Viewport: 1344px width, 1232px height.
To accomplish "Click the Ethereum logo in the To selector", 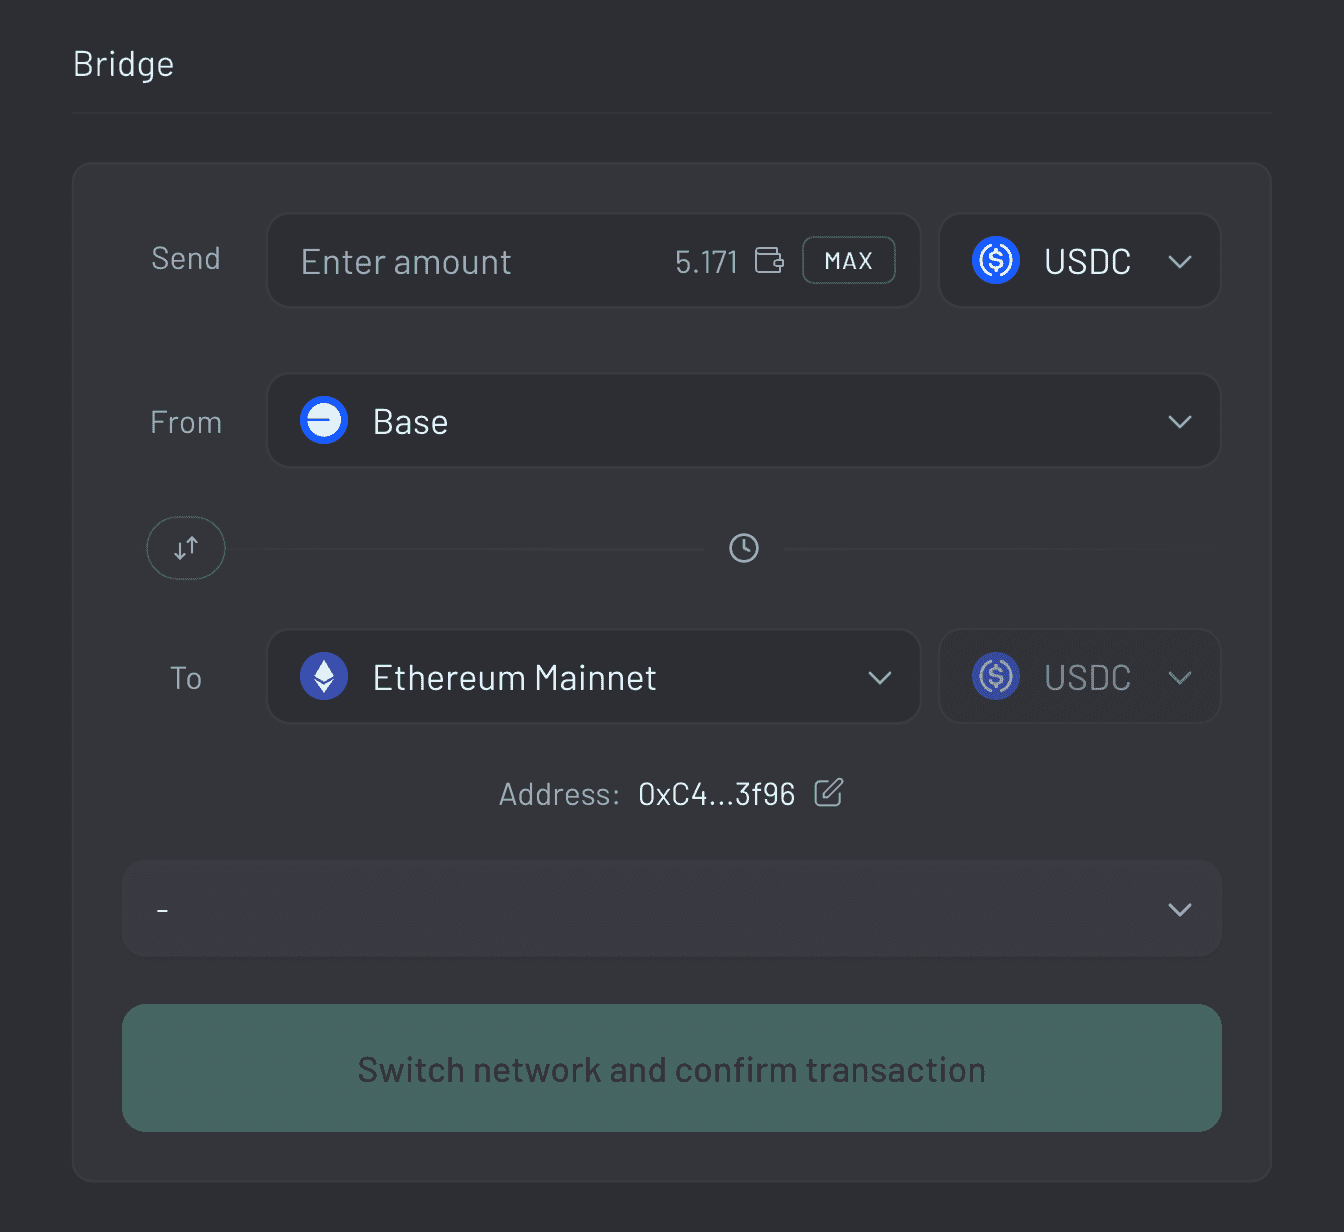I will tap(323, 676).
